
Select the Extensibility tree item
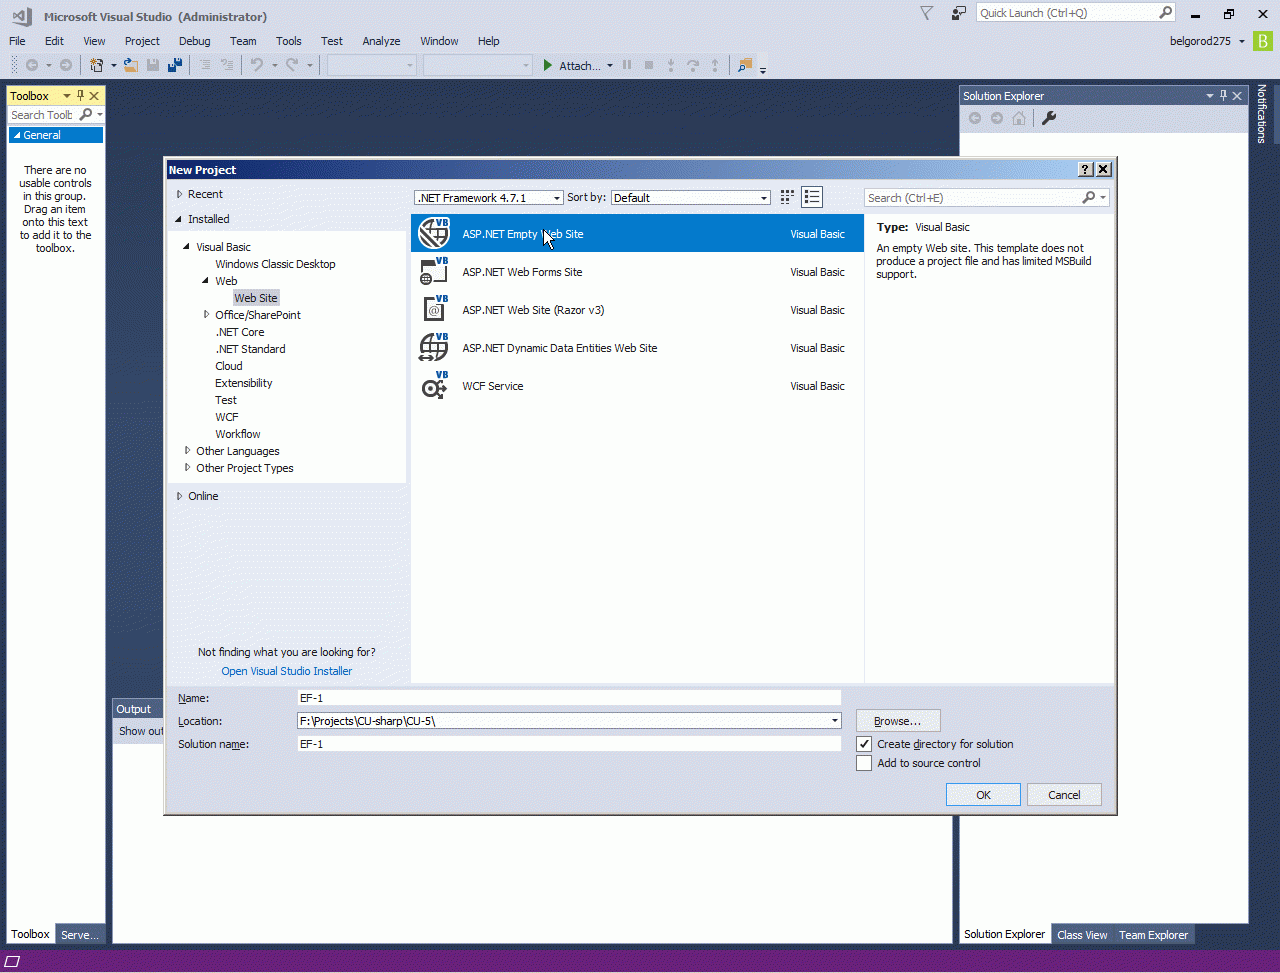point(244,383)
